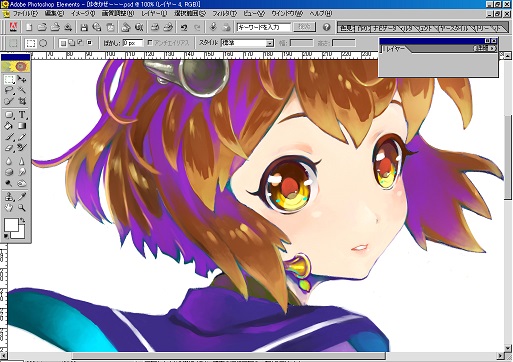Screen dimensions: 513x362
Task: Toggle the アンチエイリアス checkbox
Action: click(x=150, y=43)
